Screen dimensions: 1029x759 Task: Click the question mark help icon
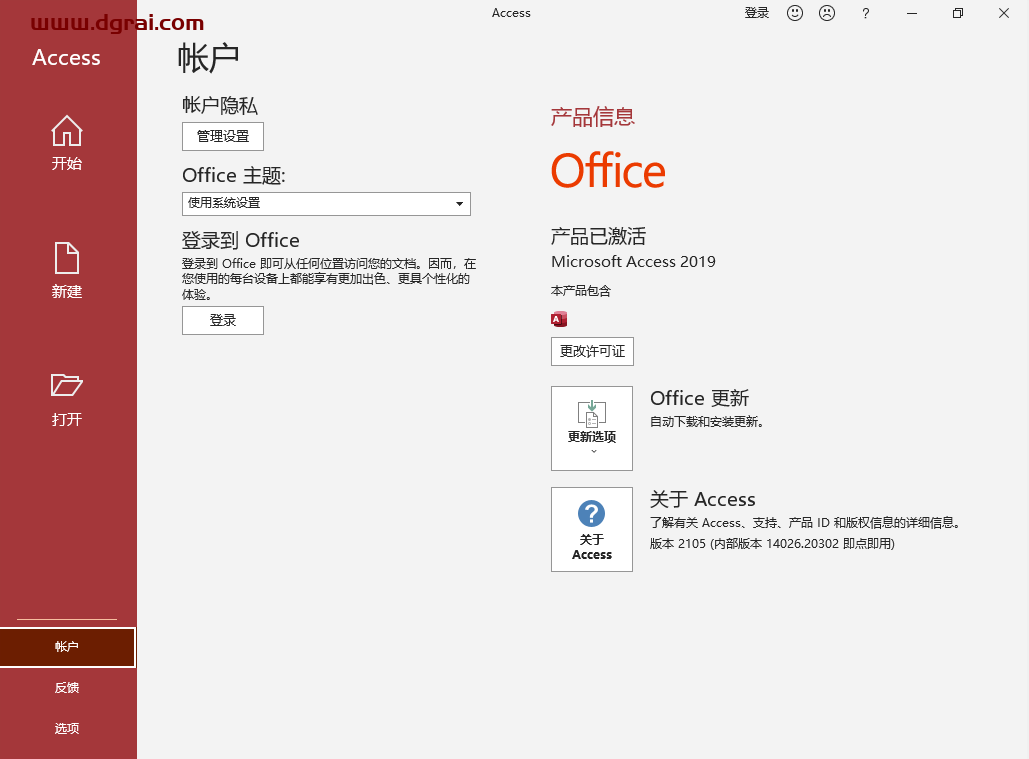866,13
